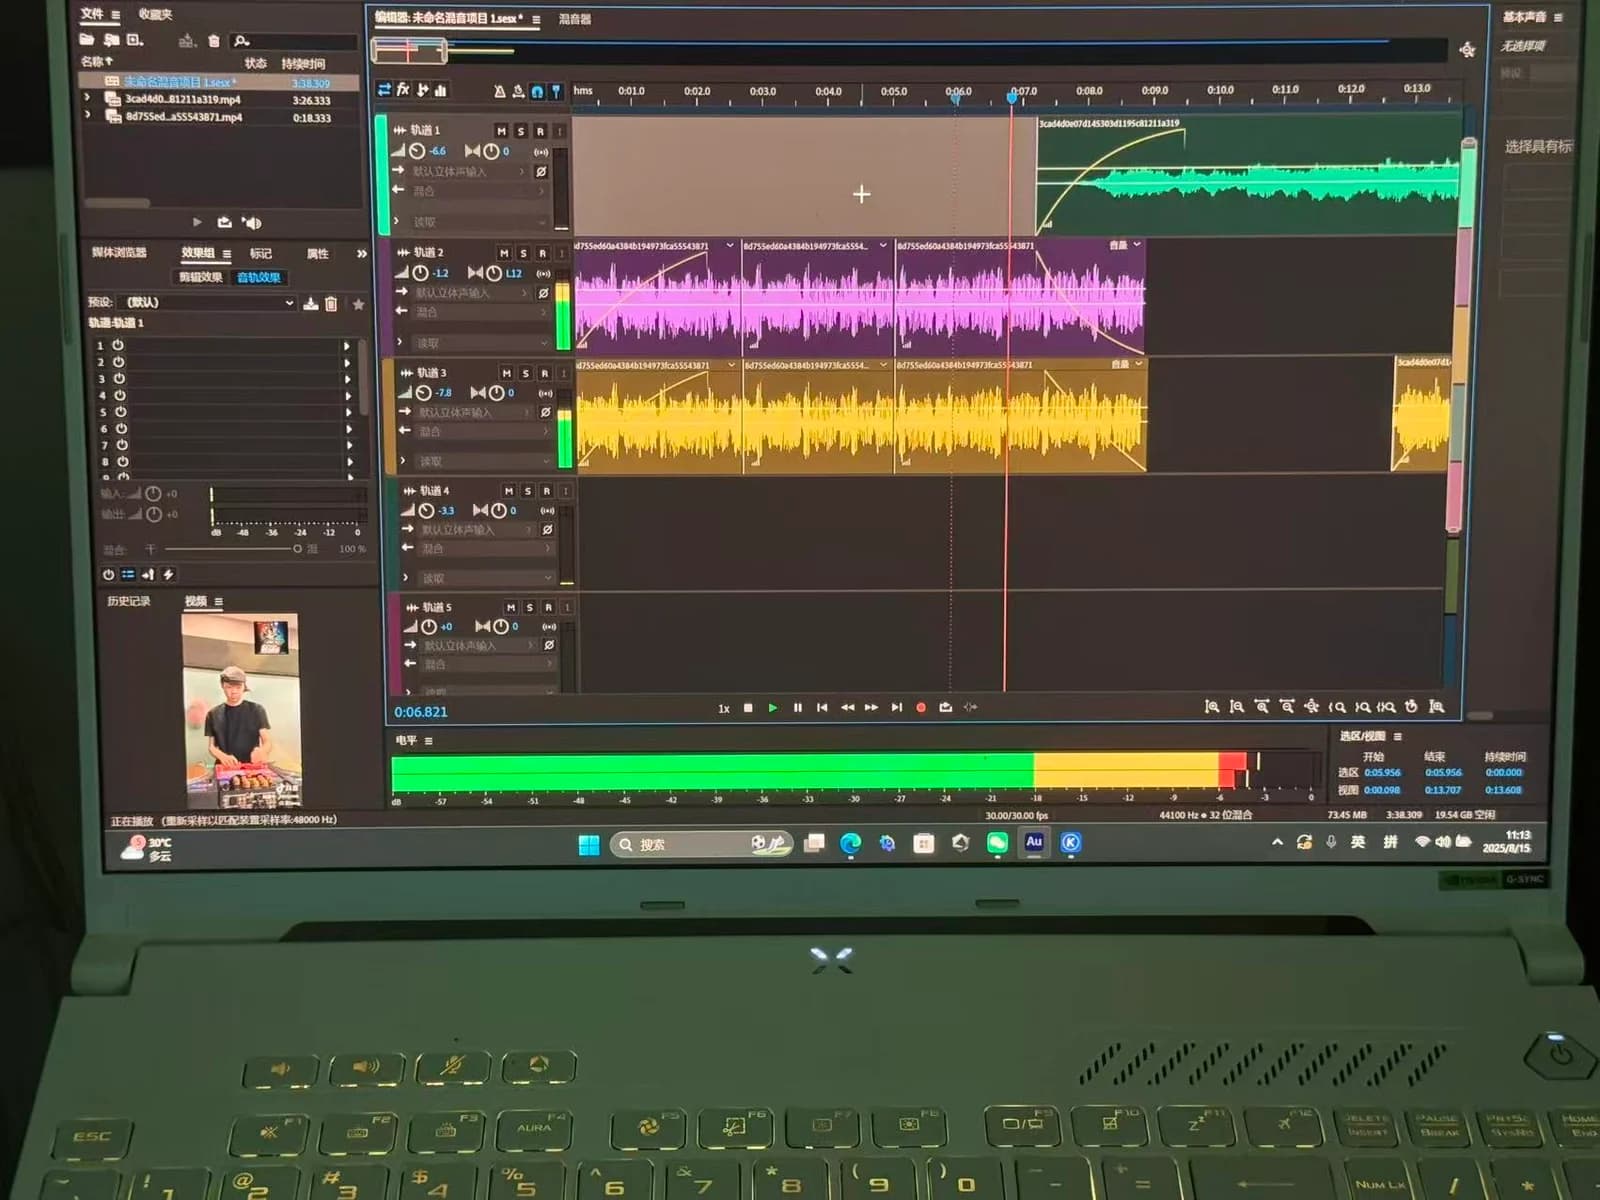Viewport: 1600px width, 1200px height.
Task: Click the 剪辑效果 clip effects button
Action: [201, 277]
